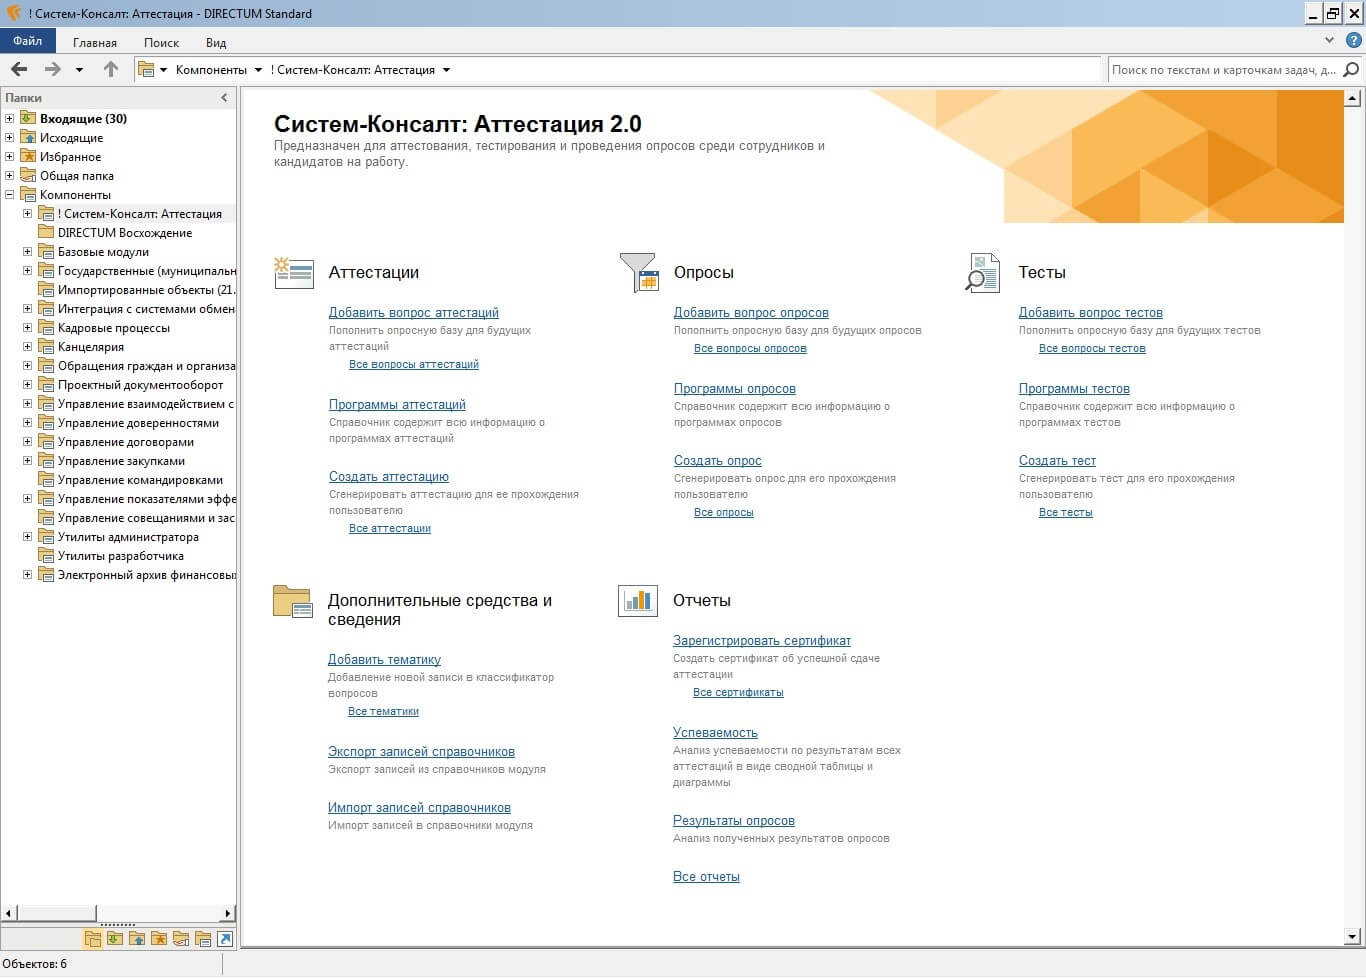Screen dimensions: 1366x978
Task: Click the main pane scroll down arrow
Action: click(1352, 937)
